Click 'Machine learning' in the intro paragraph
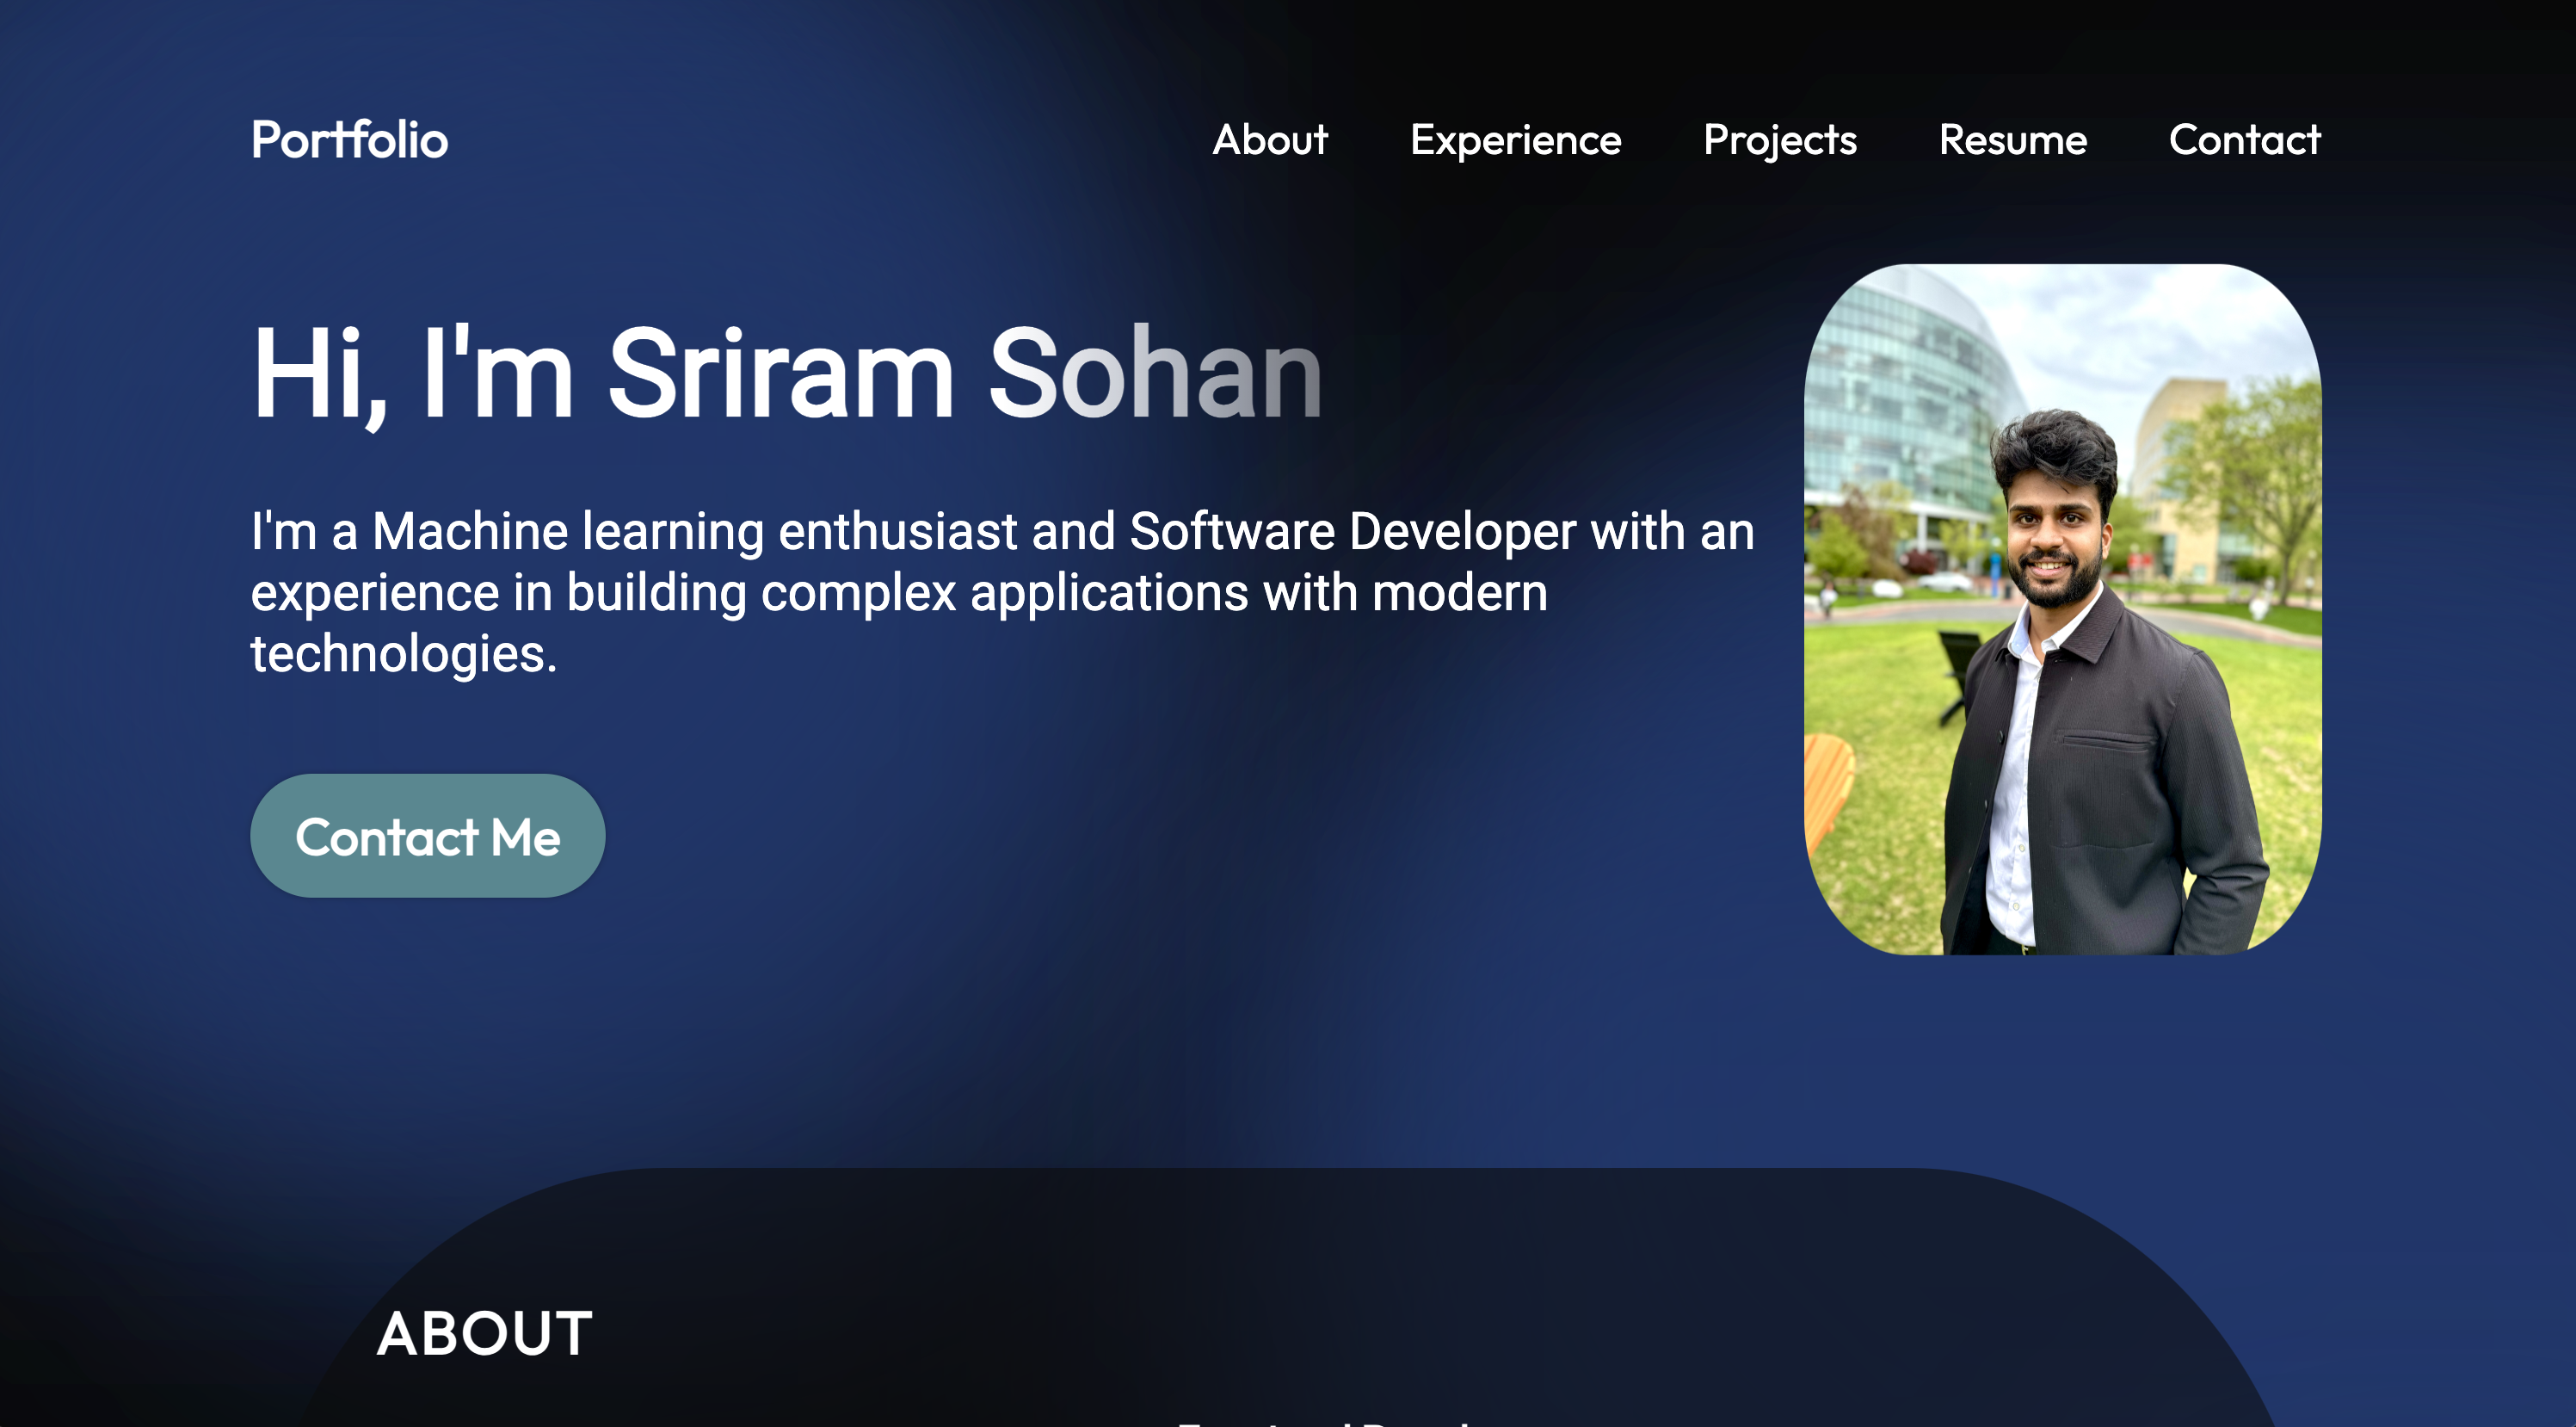This screenshot has height=1427, width=2576. (x=569, y=530)
